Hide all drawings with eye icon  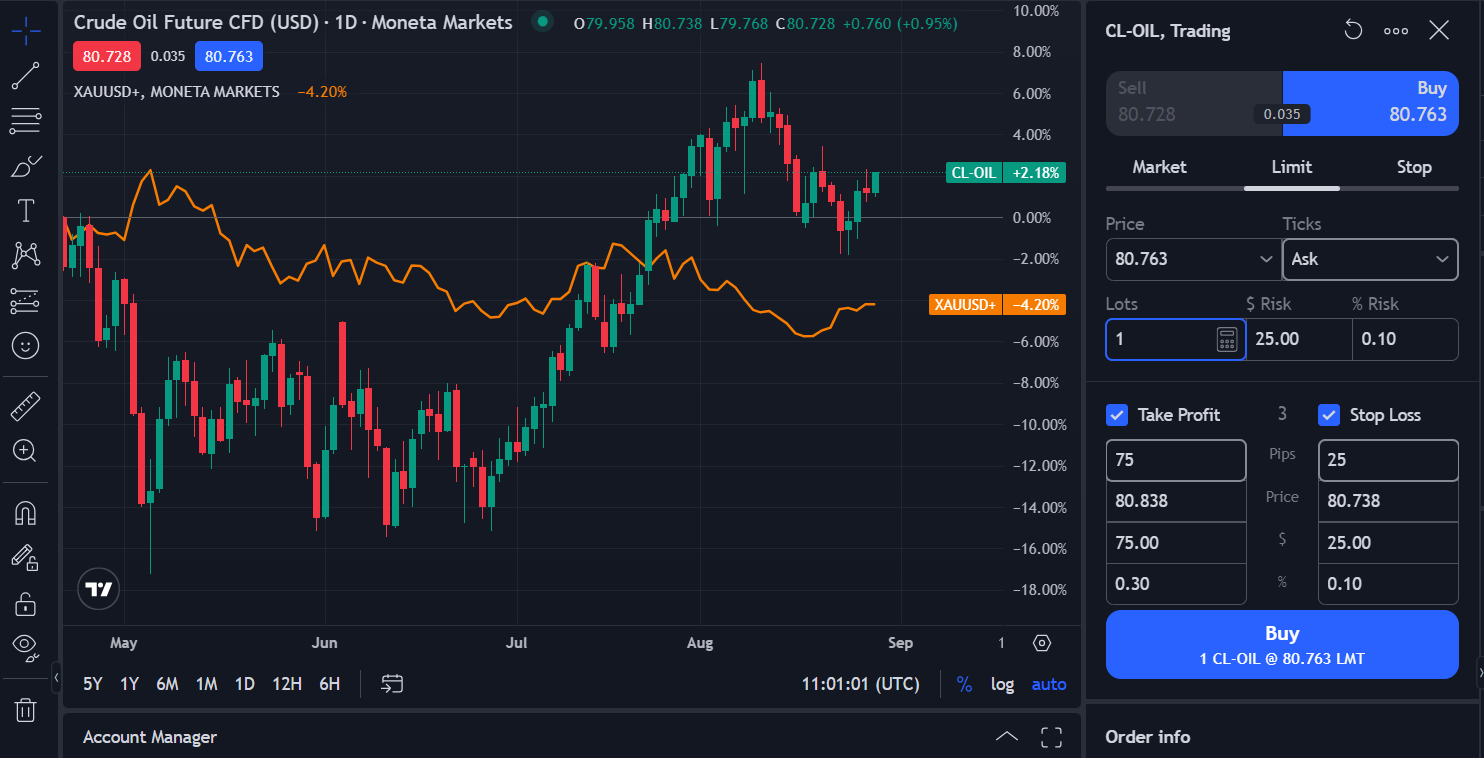[26, 647]
